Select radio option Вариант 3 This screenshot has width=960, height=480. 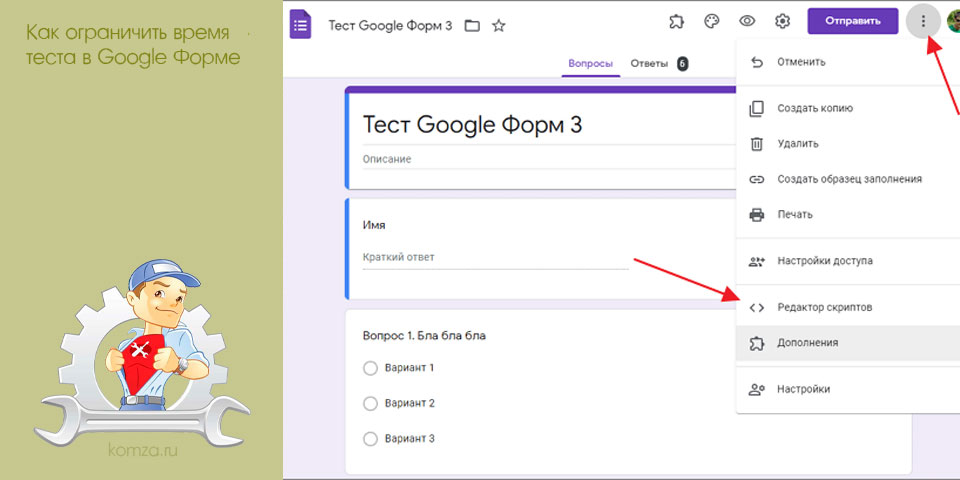coord(370,439)
